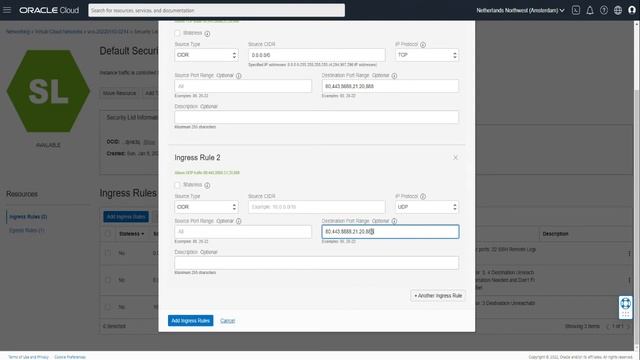The width and height of the screenshot is (640, 360).
Task: Click the Description field in Rule 1
Action: pyautogui.click(x=316, y=117)
